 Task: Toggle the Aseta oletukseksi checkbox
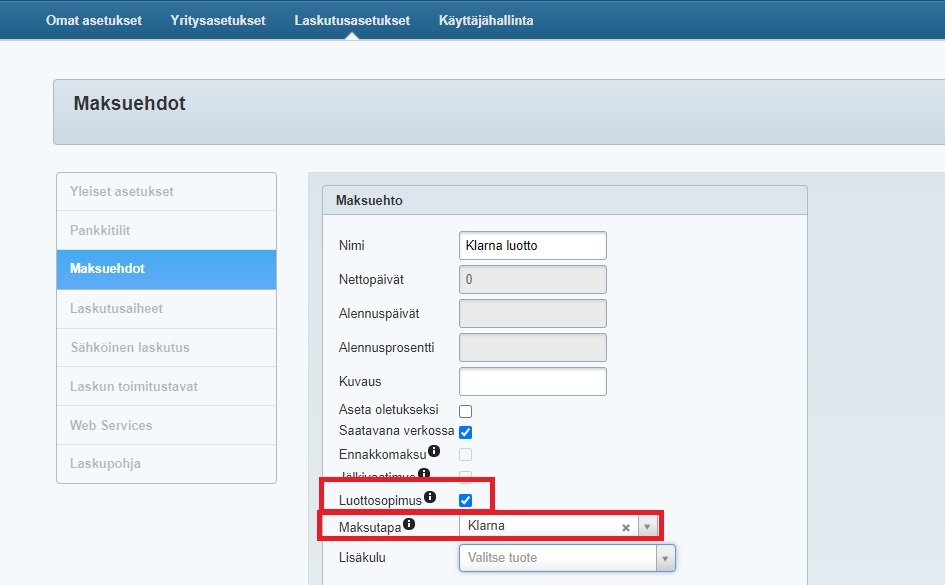465,411
